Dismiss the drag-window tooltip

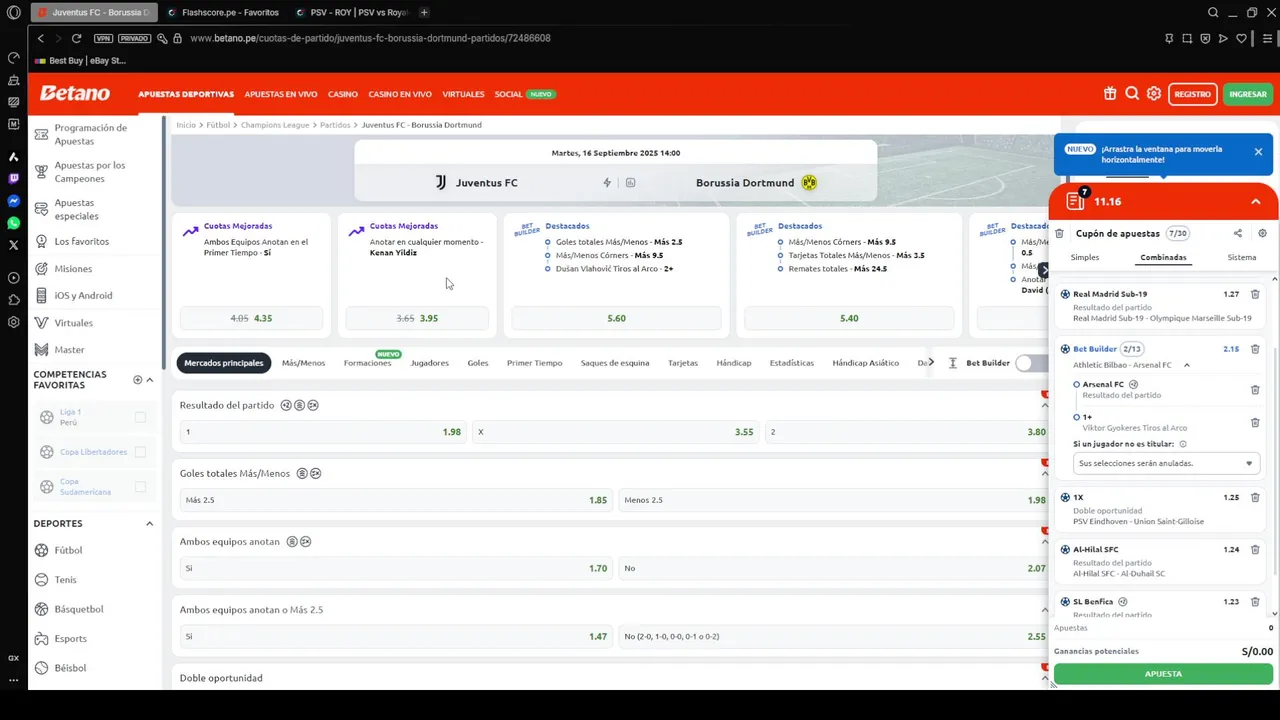click(1258, 152)
